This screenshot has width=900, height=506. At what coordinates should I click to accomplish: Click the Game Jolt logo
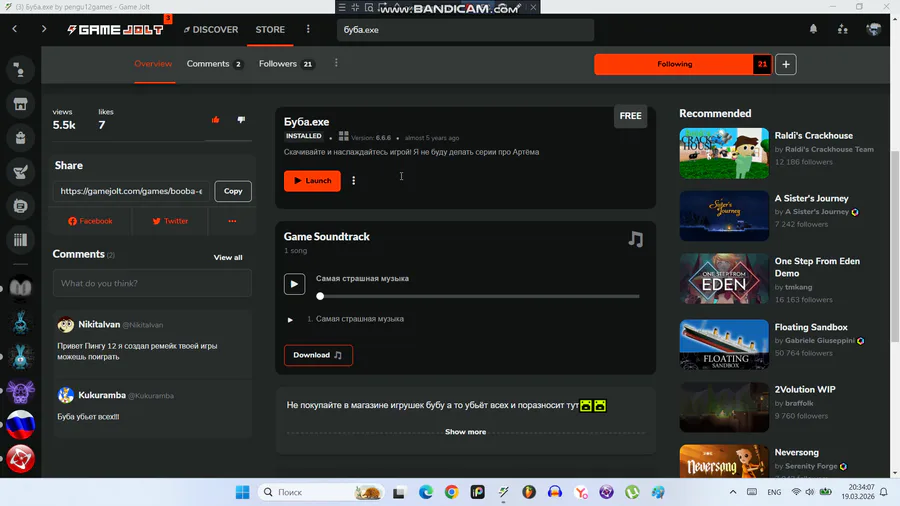tap(115, 29)
